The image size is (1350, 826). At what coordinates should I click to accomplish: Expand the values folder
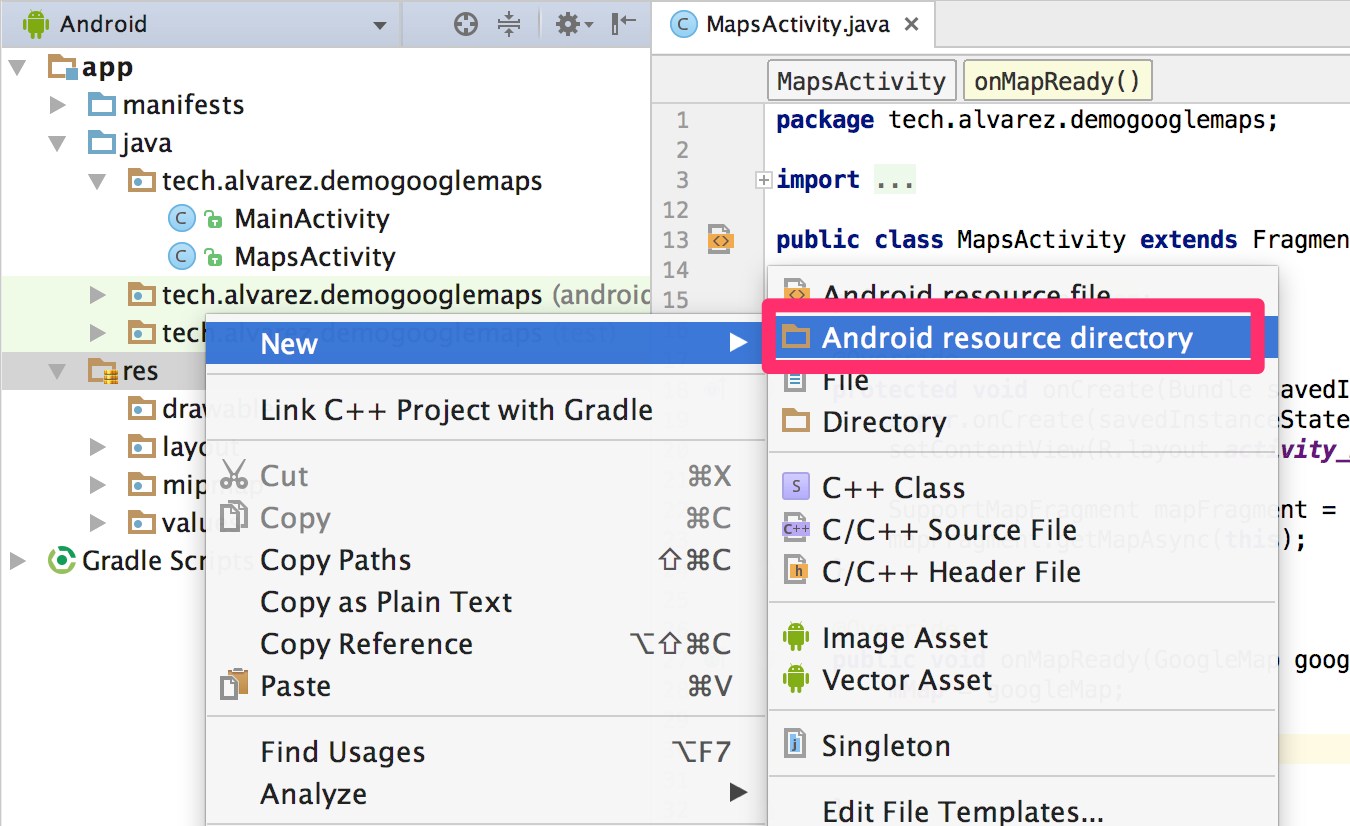[x=97, y=523]
